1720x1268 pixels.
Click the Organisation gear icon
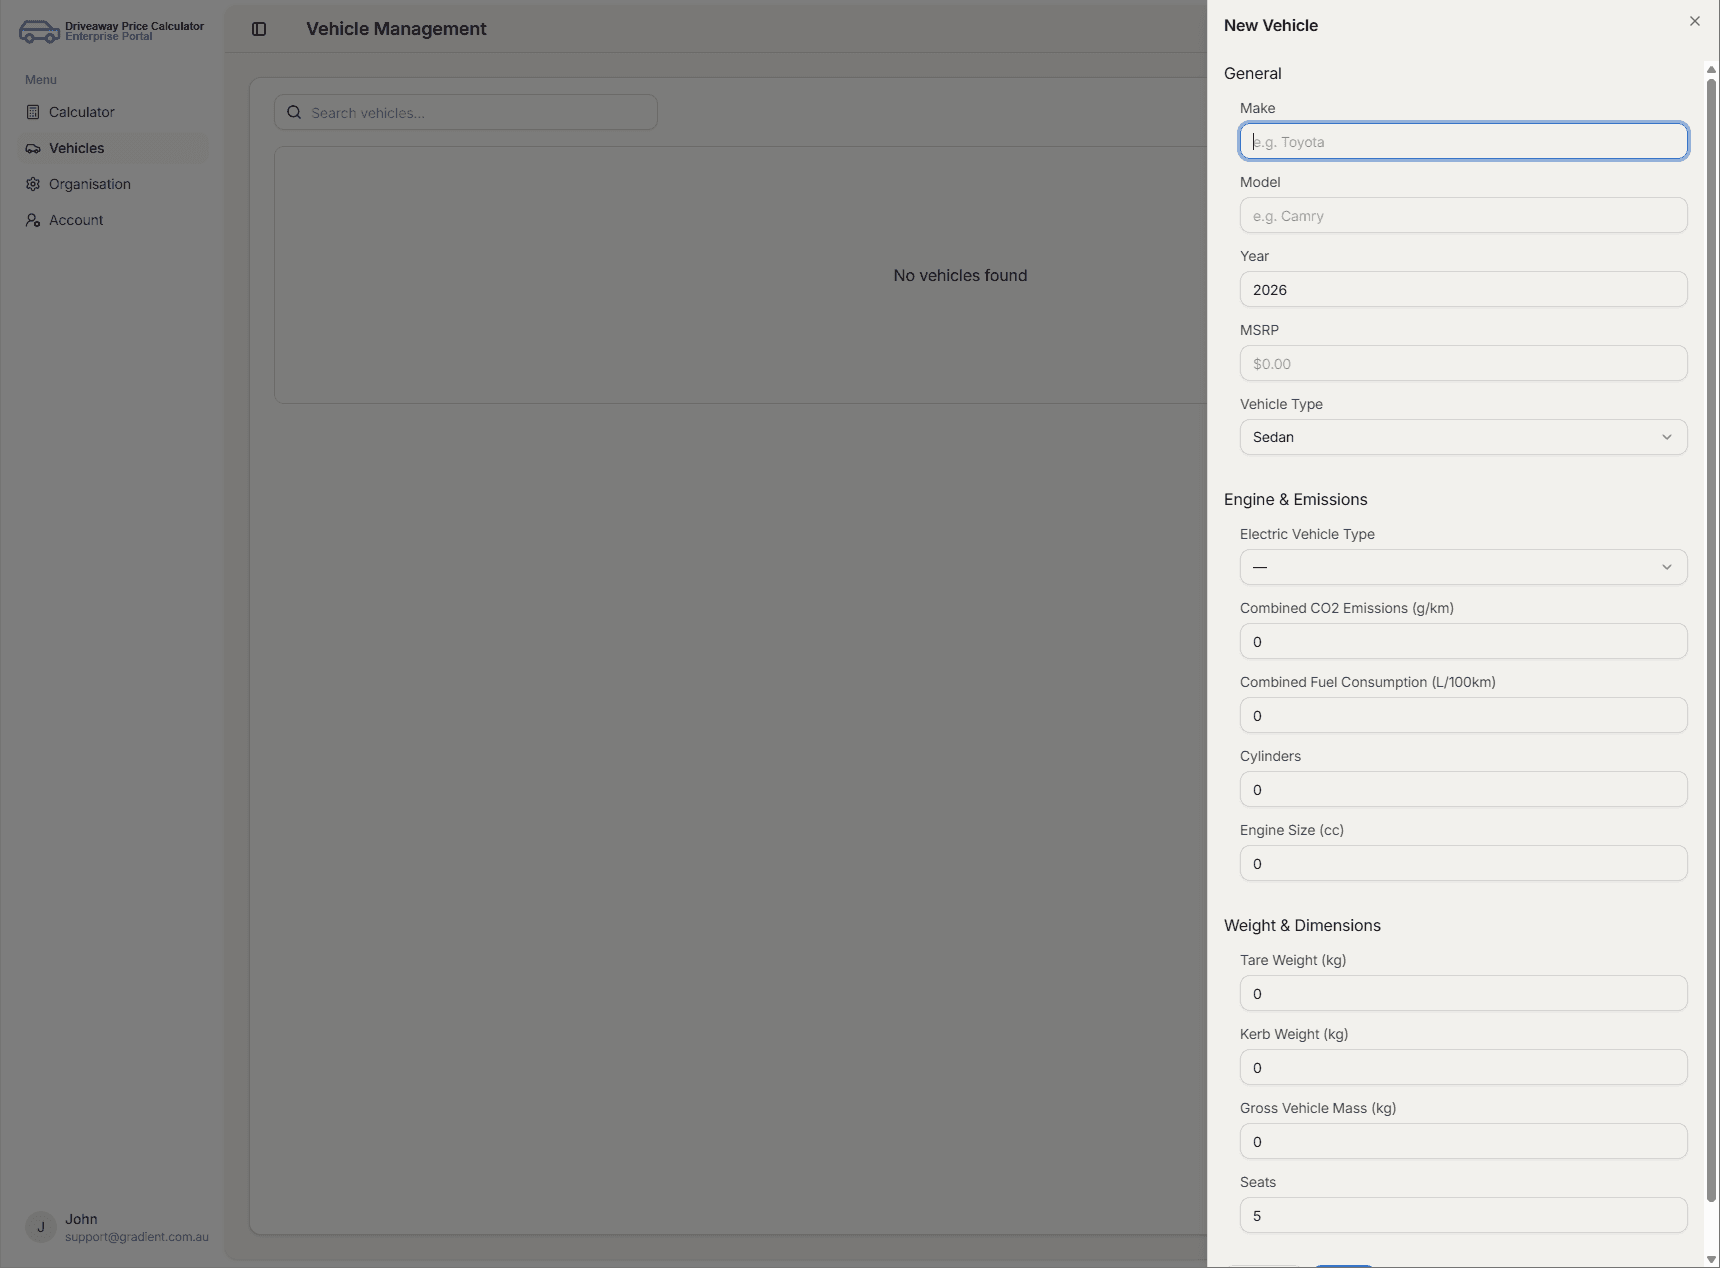(x=33, y=184)
